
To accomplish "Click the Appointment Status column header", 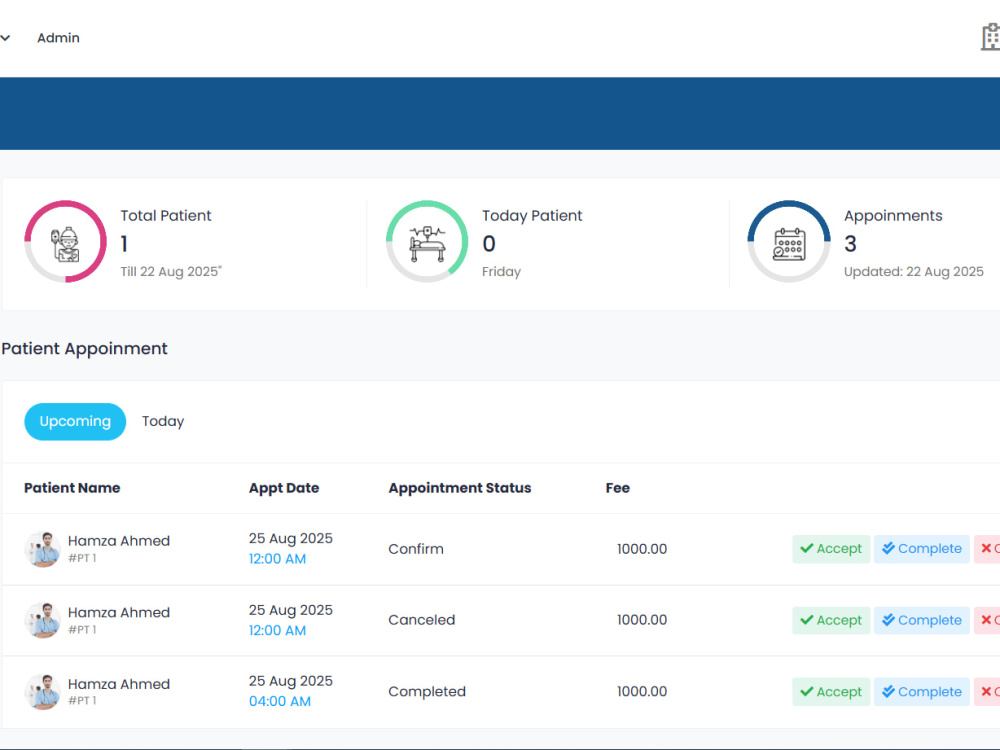I will [x=460, y=488].
